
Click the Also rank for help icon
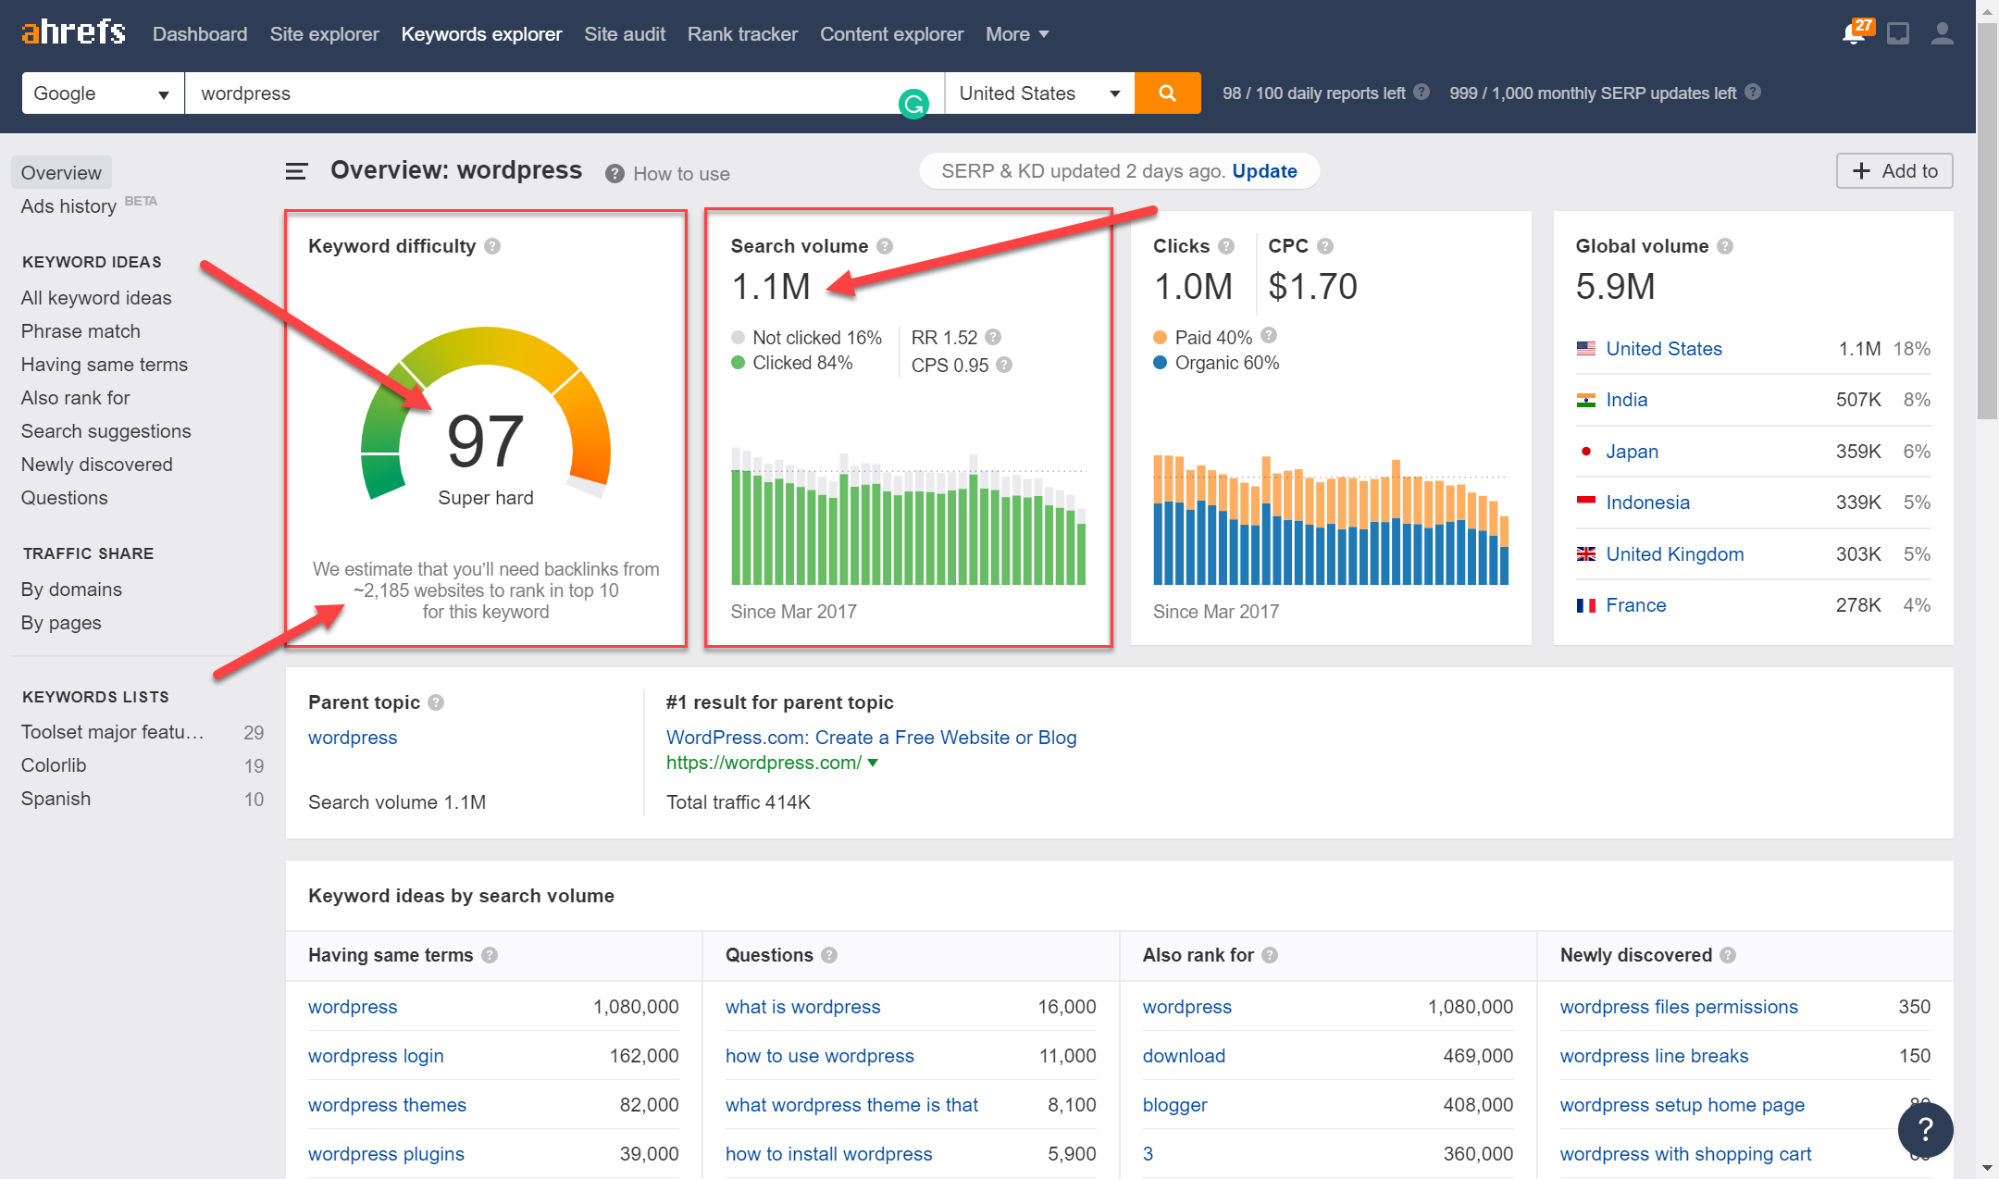[x=1269, y=955]
